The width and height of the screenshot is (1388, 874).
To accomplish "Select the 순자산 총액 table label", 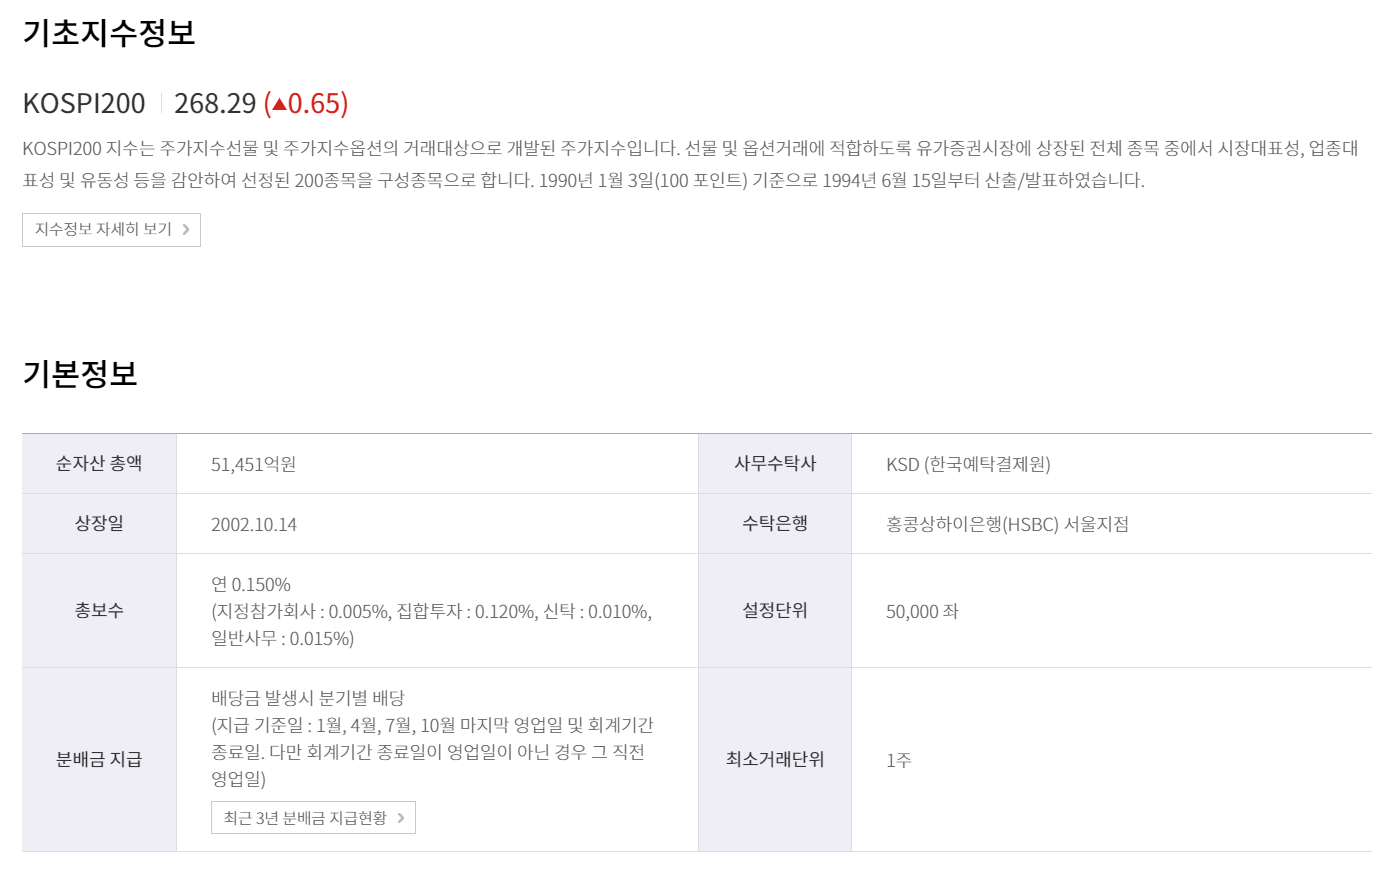I will point(100,463).
